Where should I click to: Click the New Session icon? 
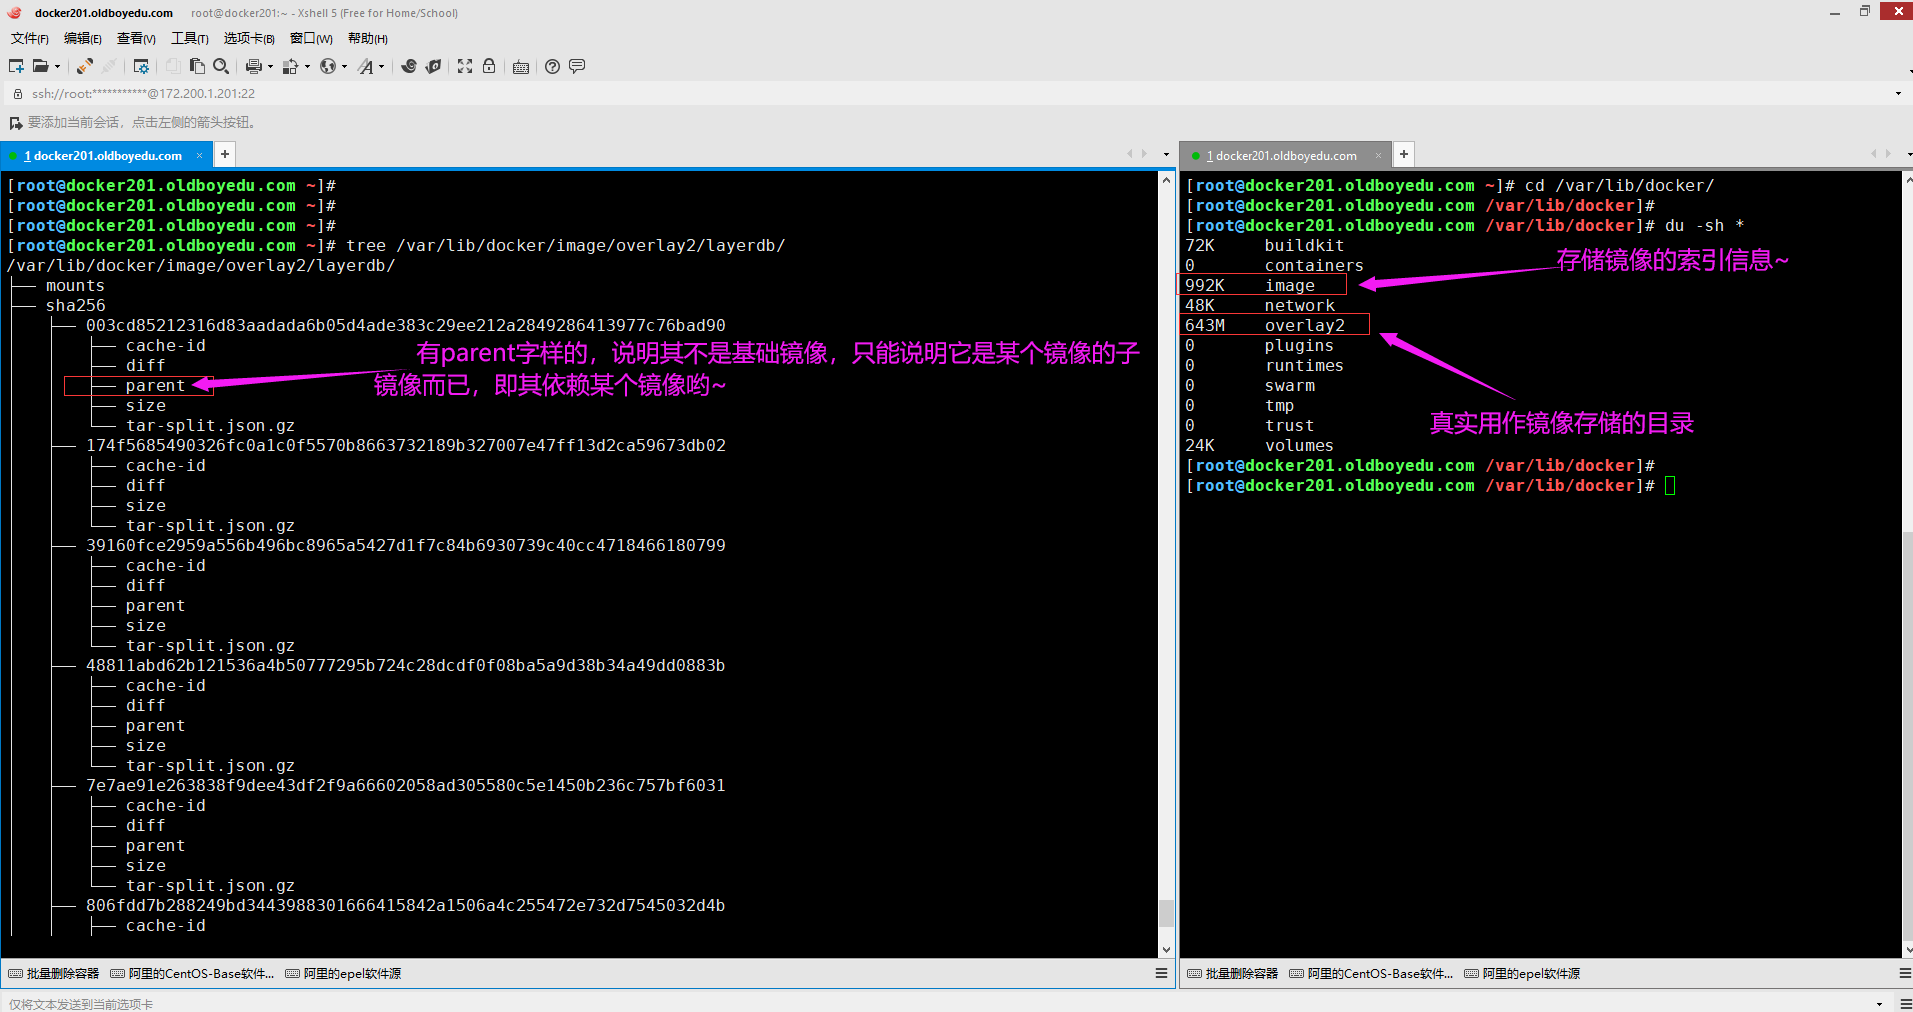tap(16, 66)
